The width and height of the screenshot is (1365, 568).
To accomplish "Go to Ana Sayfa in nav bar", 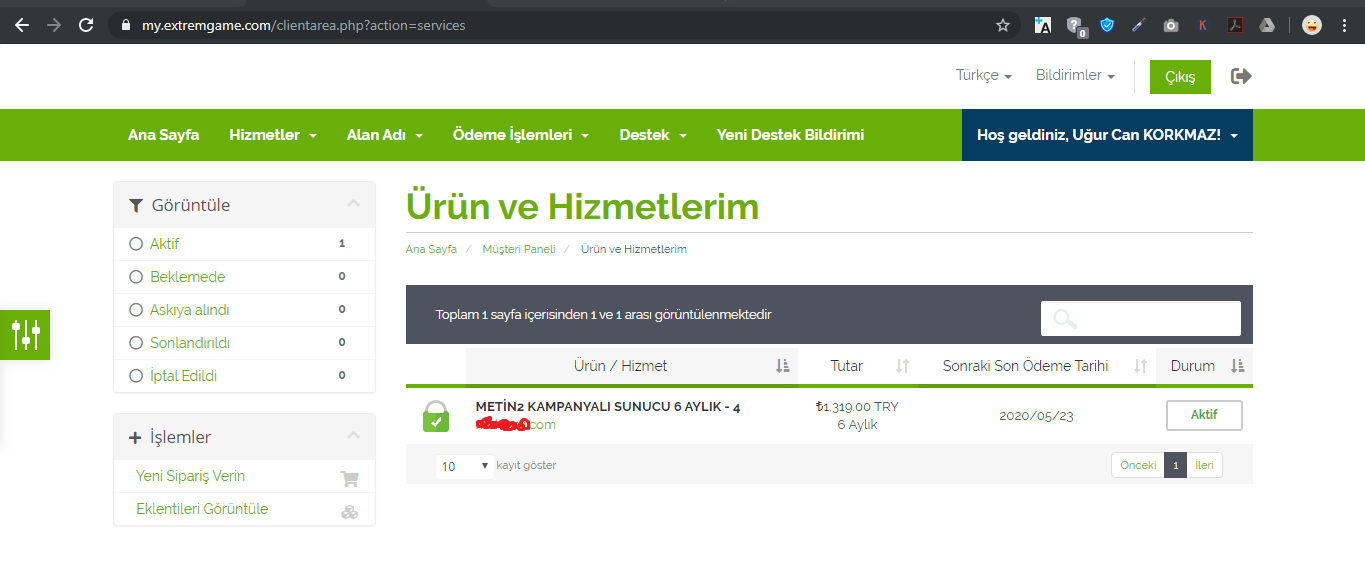I will tap(164, 135).
